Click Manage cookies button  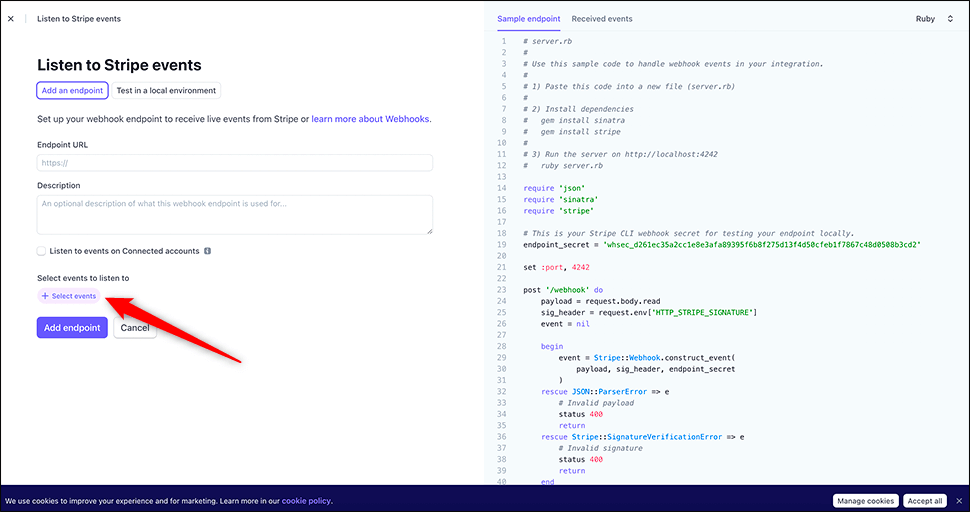pos(865,501)
